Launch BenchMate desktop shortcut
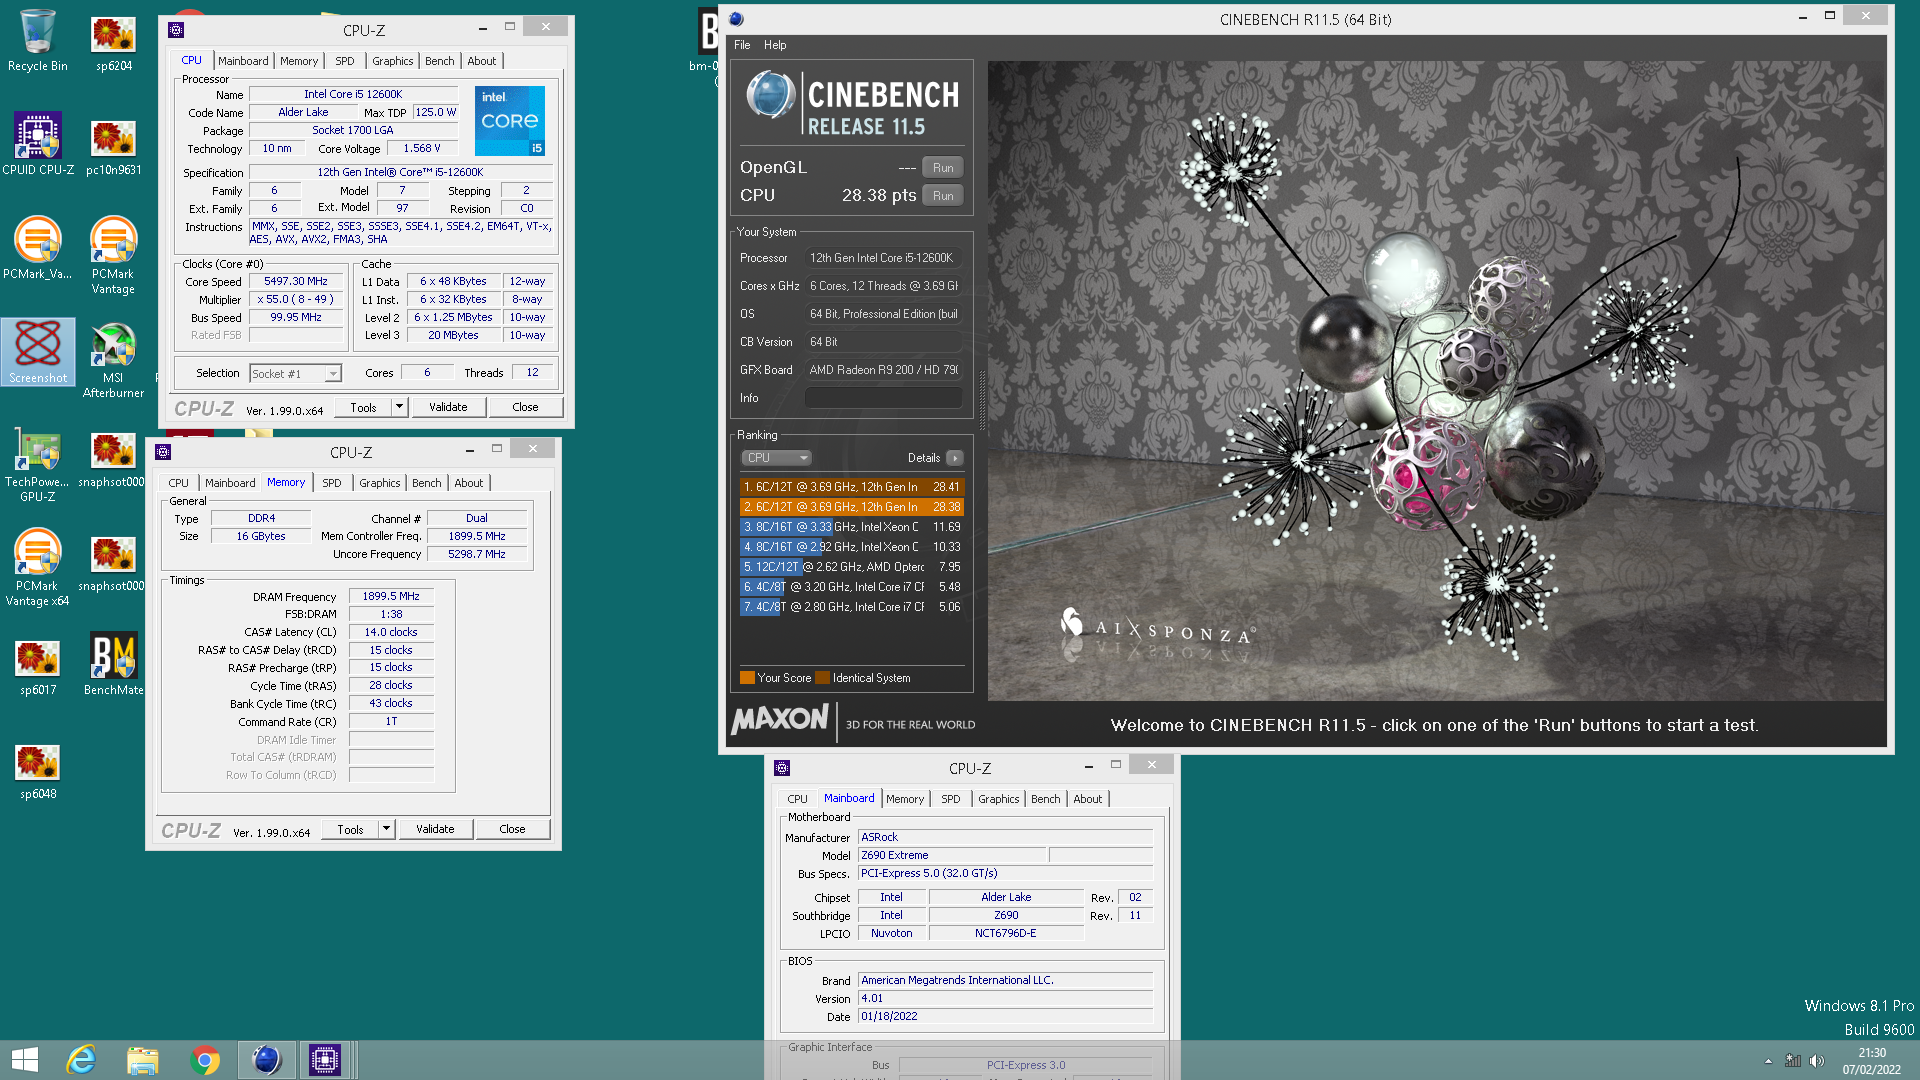The image size is (1920, 1080). 113,664
